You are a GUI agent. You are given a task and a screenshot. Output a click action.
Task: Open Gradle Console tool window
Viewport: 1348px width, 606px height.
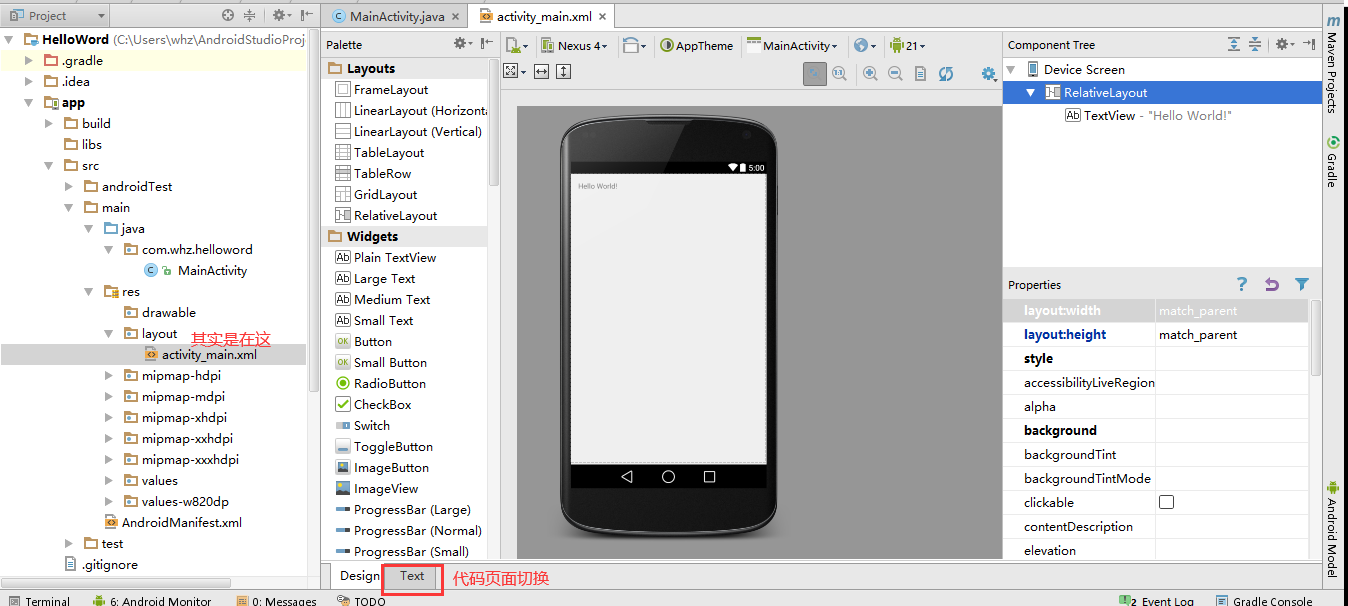tap(1265, 601)
